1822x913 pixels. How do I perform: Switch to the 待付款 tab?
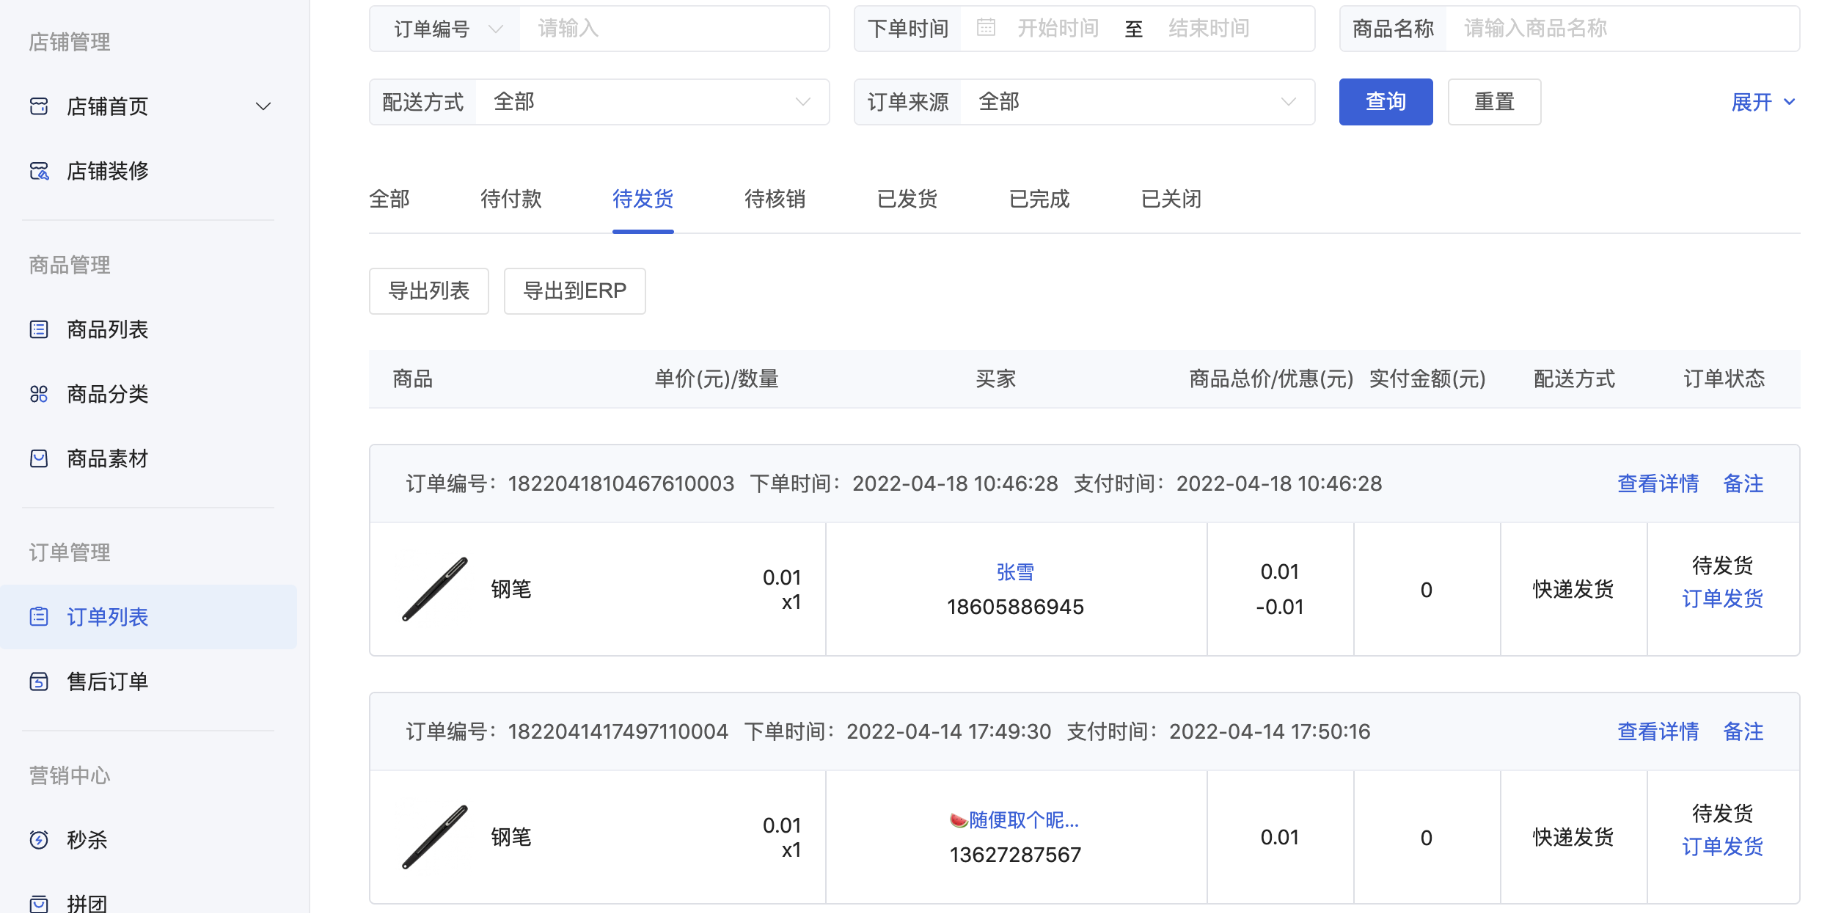511,199
